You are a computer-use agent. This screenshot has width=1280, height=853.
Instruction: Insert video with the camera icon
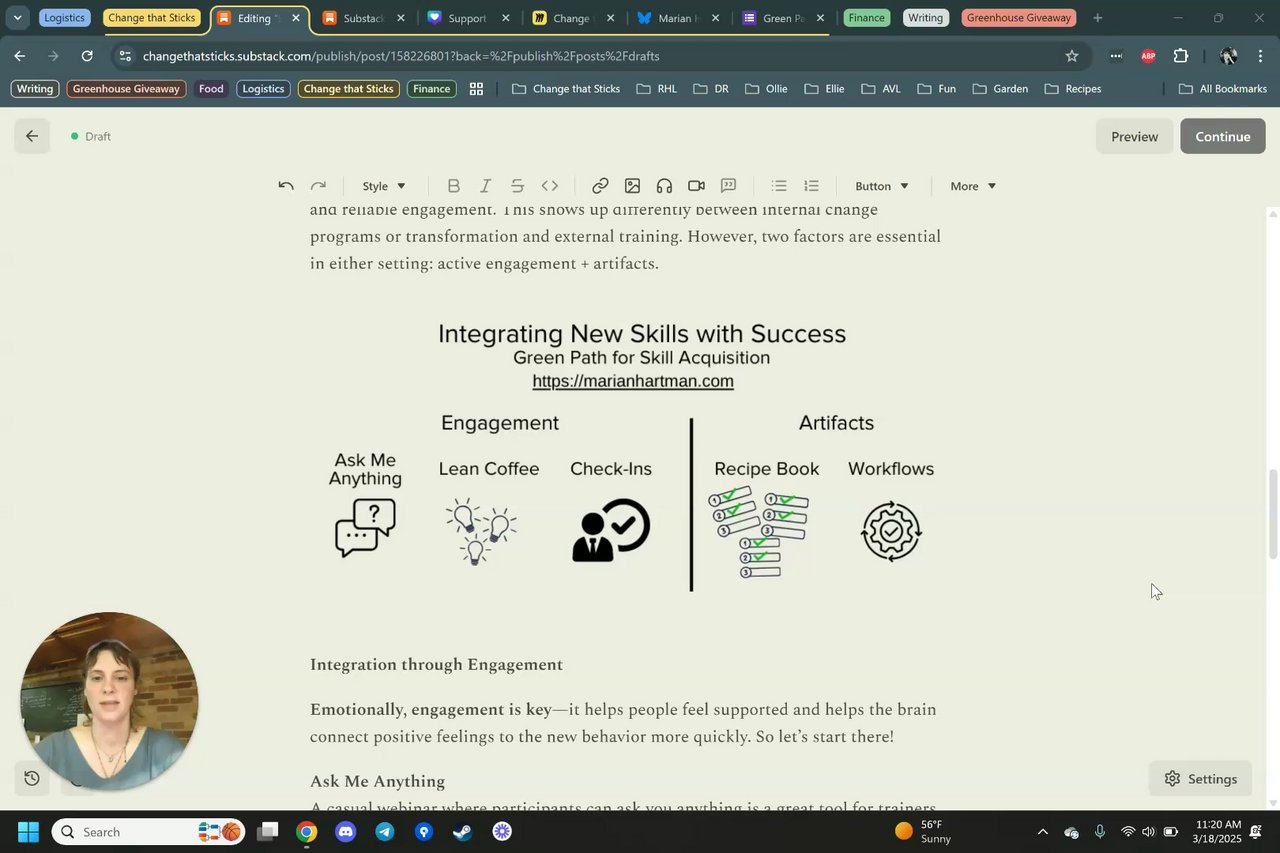[x=696, y=186]
